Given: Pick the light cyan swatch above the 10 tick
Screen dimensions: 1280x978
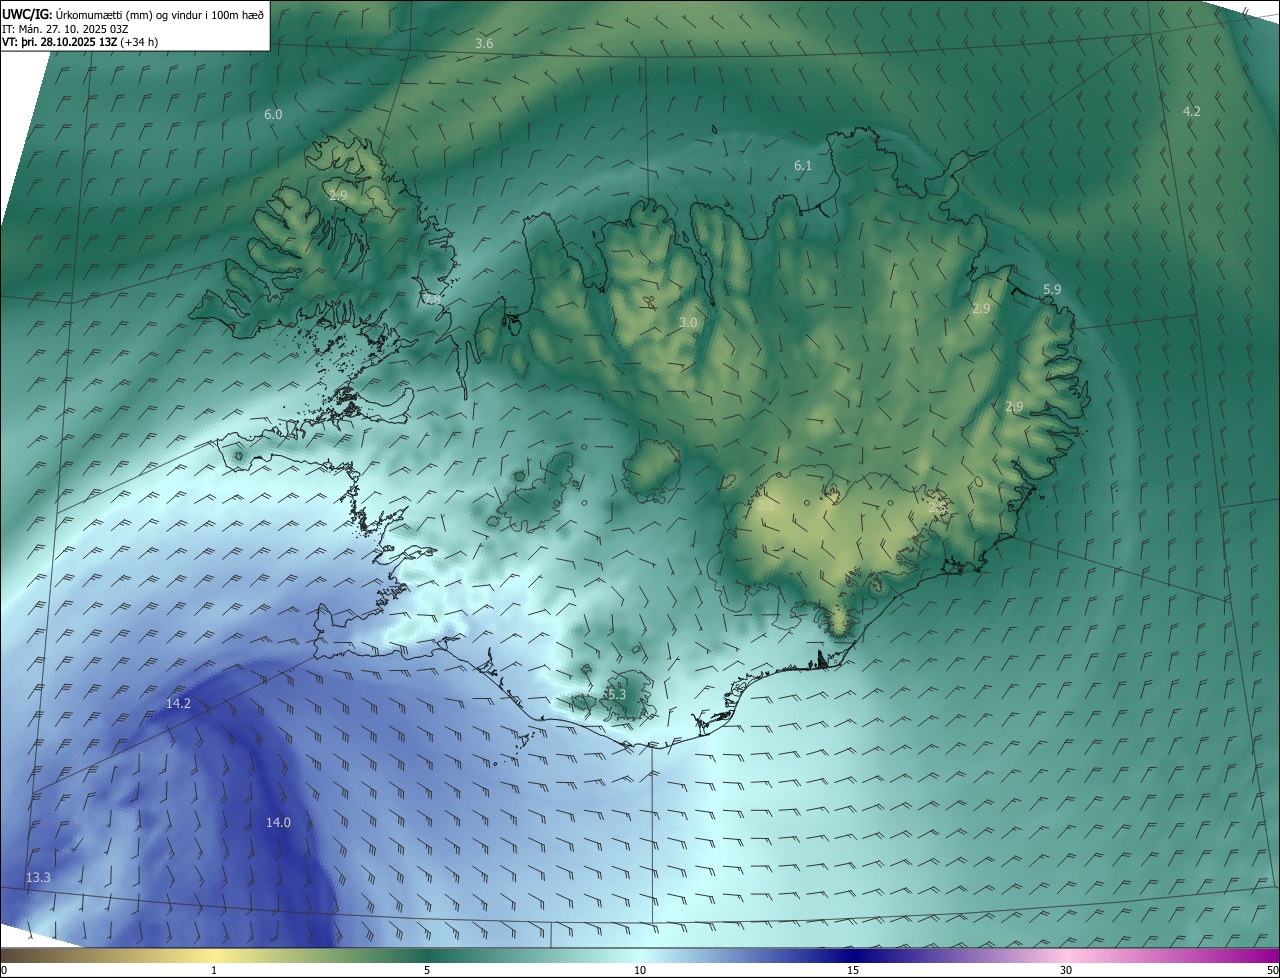Looking at the screenshot, I should click(640, 955).
